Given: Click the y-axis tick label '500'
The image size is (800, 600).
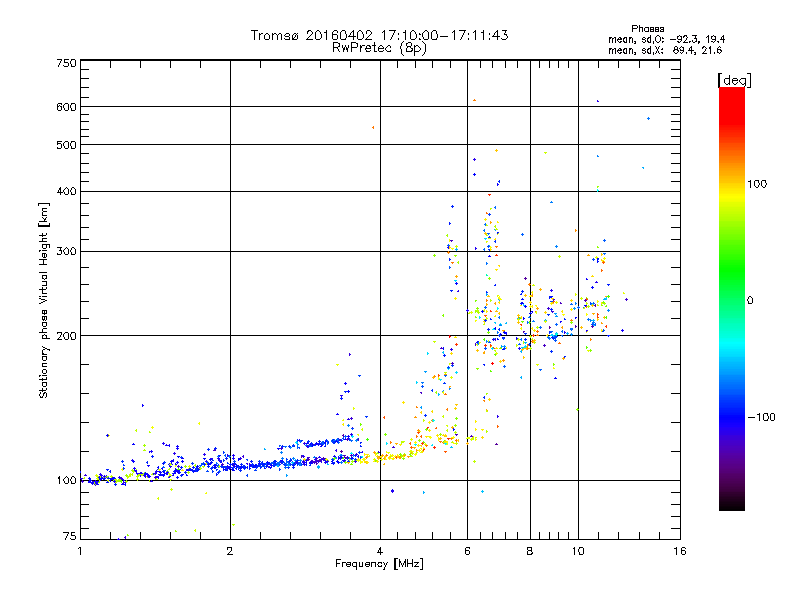Looking at the screenshot, I should tap(66, 145).
